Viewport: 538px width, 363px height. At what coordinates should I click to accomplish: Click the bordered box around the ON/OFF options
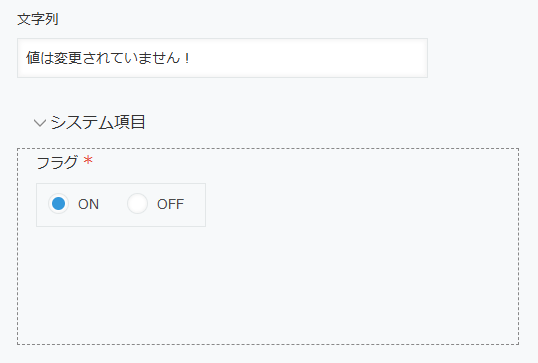coord(121,205)
